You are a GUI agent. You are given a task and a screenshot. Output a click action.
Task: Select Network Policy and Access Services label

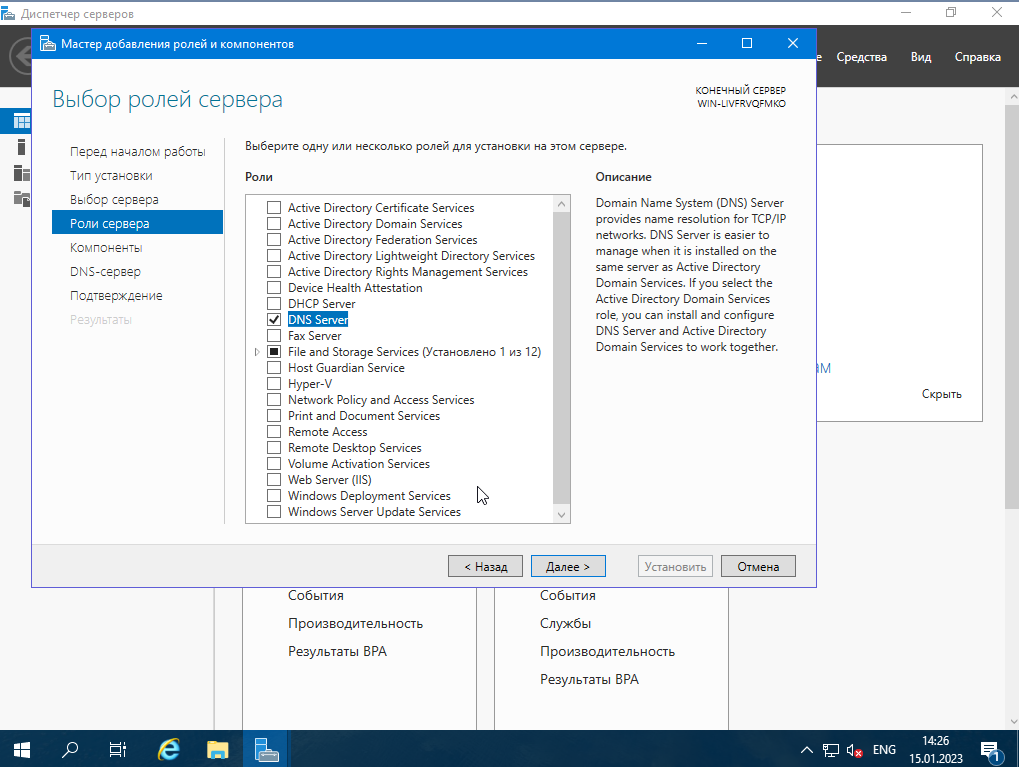[381, 400]
